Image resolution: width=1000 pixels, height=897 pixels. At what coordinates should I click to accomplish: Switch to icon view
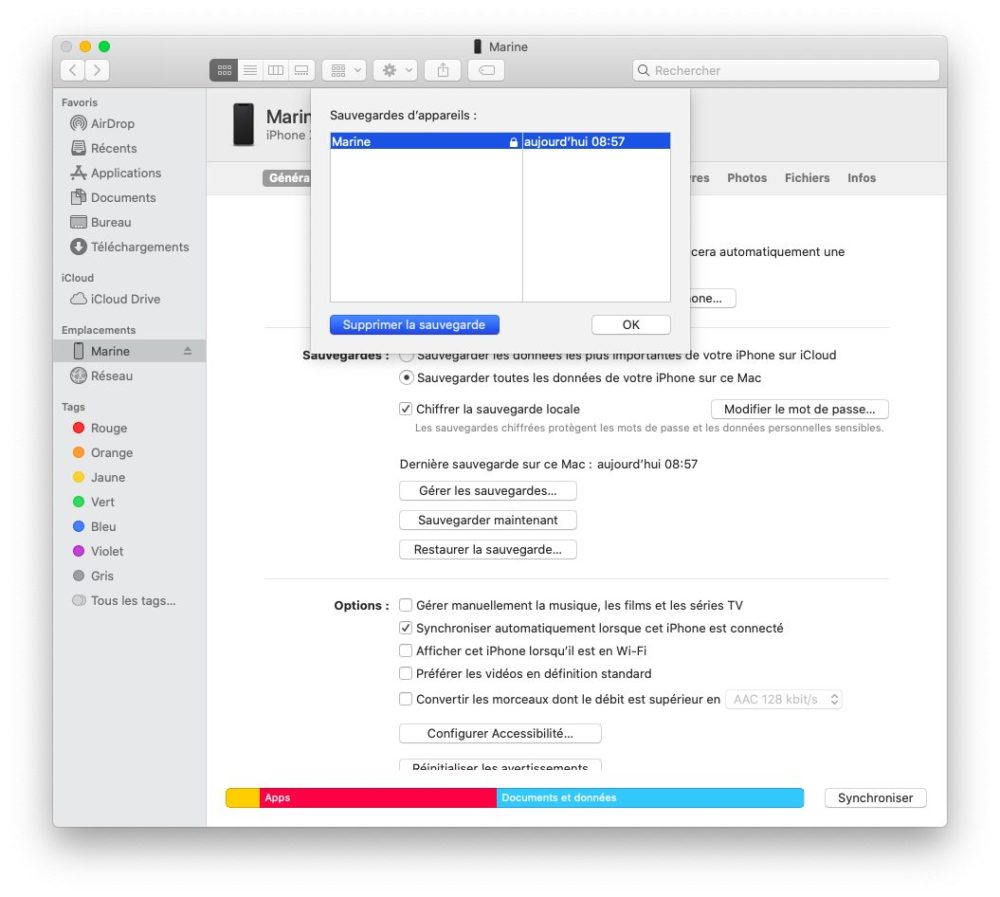pos(224,70)
